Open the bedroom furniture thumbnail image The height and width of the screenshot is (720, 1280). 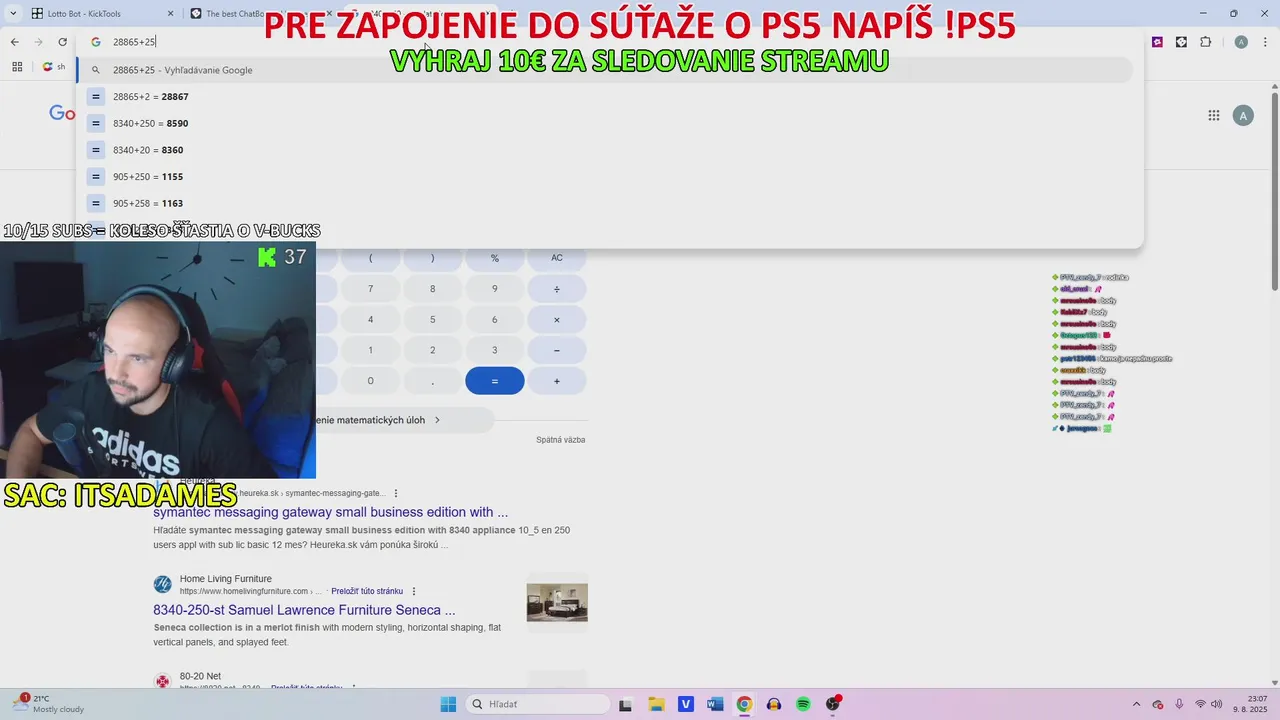[x=557, y=603]
